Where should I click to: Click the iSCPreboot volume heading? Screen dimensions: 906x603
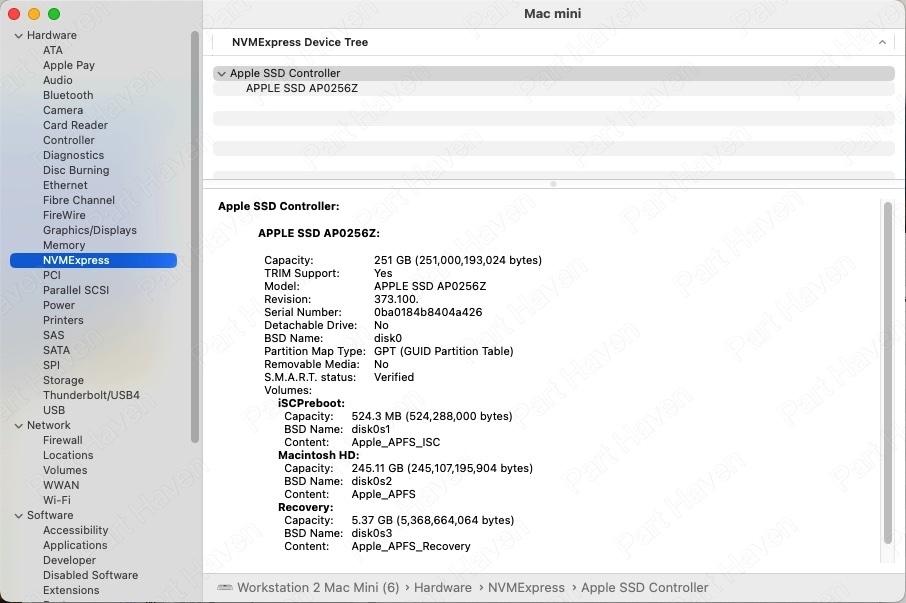pos(311,404)
